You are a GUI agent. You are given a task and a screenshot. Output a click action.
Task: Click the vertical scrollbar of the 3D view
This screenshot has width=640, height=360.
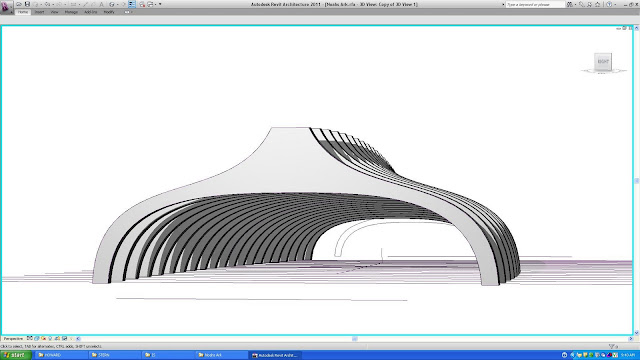click(x=636, y=180)
